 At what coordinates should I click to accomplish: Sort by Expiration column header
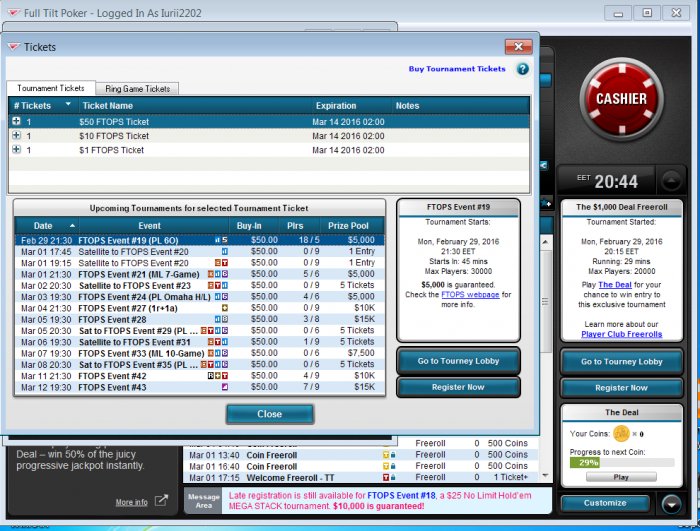point(350,106)
